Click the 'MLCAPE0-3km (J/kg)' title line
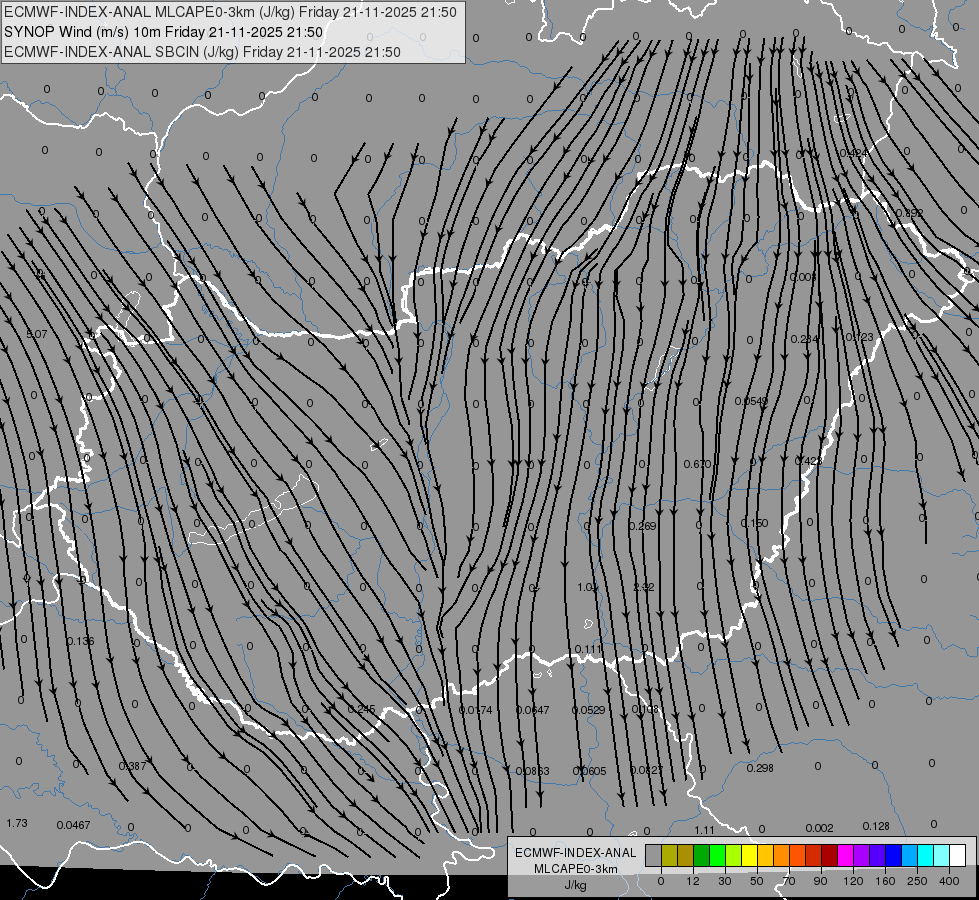979x900 pixels. (230, 12)
